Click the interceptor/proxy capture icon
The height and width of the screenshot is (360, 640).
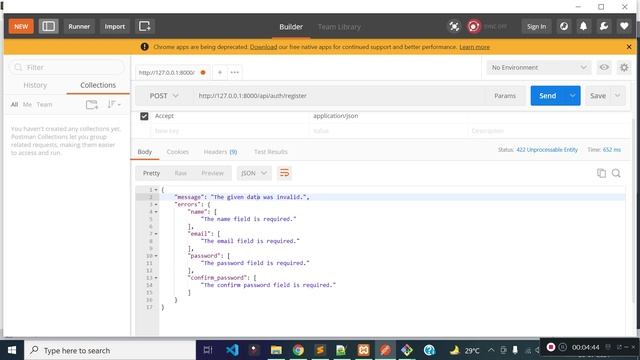(x=454, y=27)
